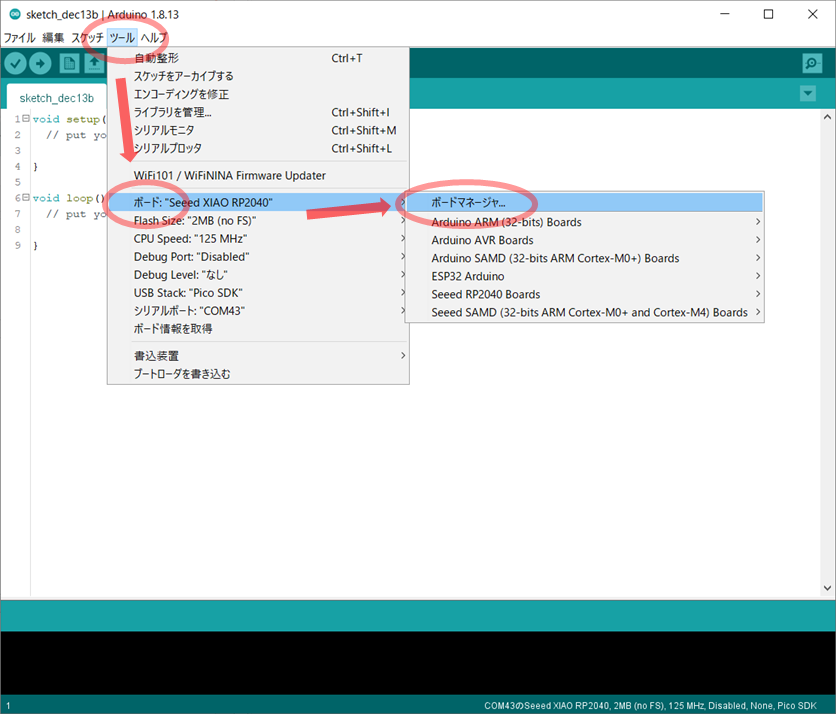Screen dimensions: 836x714
Task: Select the sketch_dec13b tab
Action: tap(57, 98)
